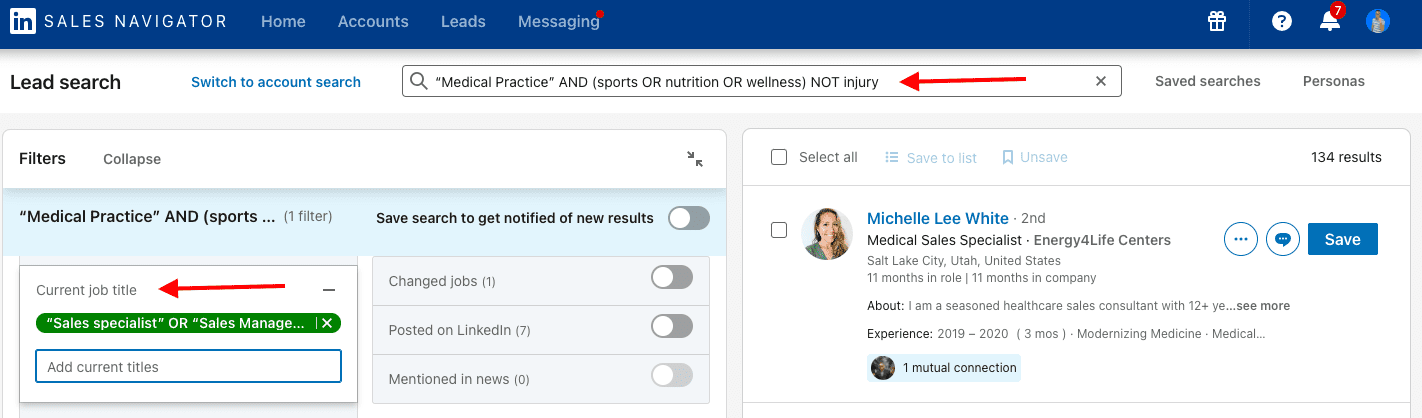Remove the Sales specialist job title tag
The width and height of the screenshot is (1422, 418).
click(327, 323)
